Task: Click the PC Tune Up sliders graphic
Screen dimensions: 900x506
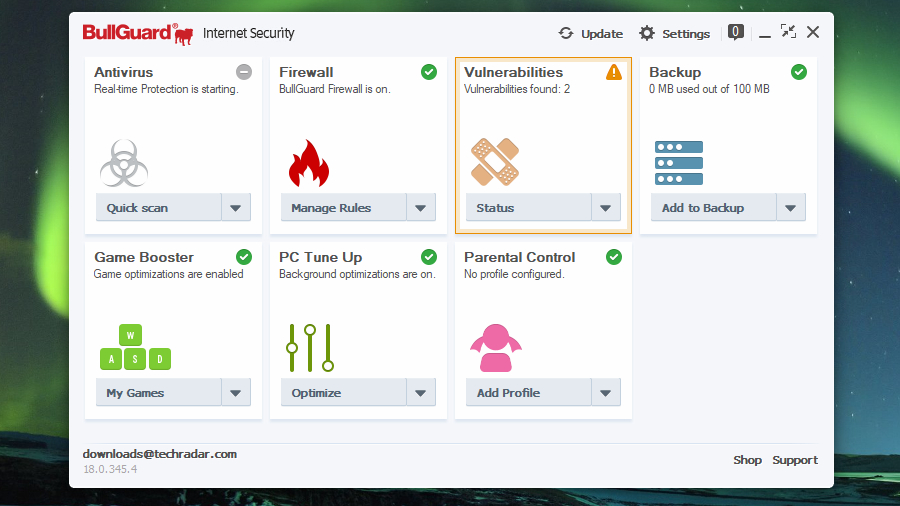Action: point(310,348)
